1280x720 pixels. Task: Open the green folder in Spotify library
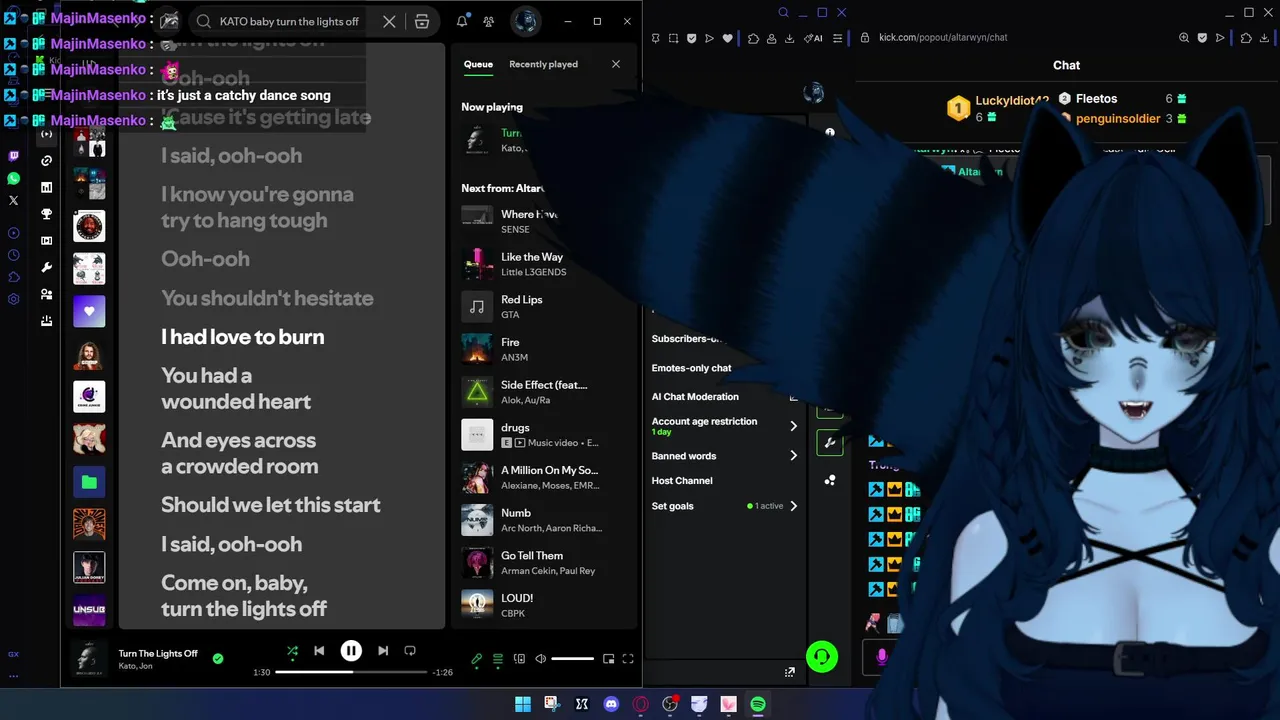point(89,482)
